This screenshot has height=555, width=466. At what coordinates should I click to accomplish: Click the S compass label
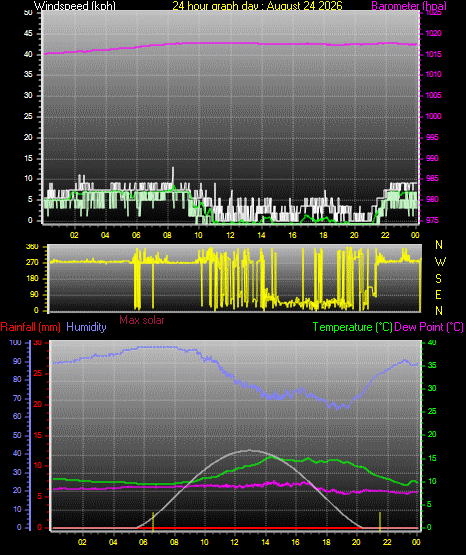[438, 279]
